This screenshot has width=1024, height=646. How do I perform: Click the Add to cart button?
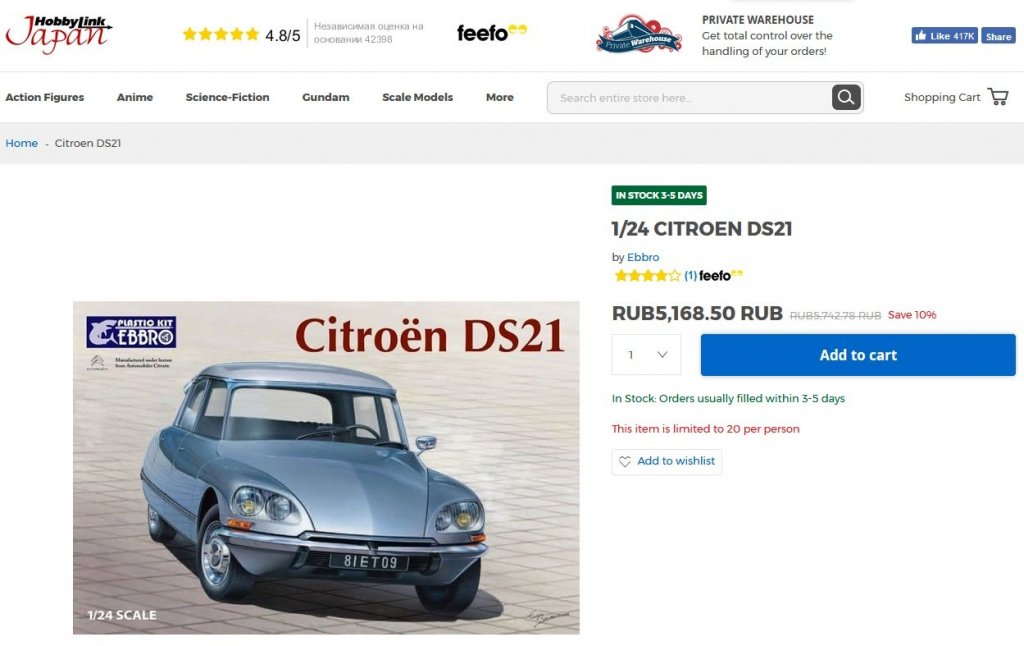[858, 355]
